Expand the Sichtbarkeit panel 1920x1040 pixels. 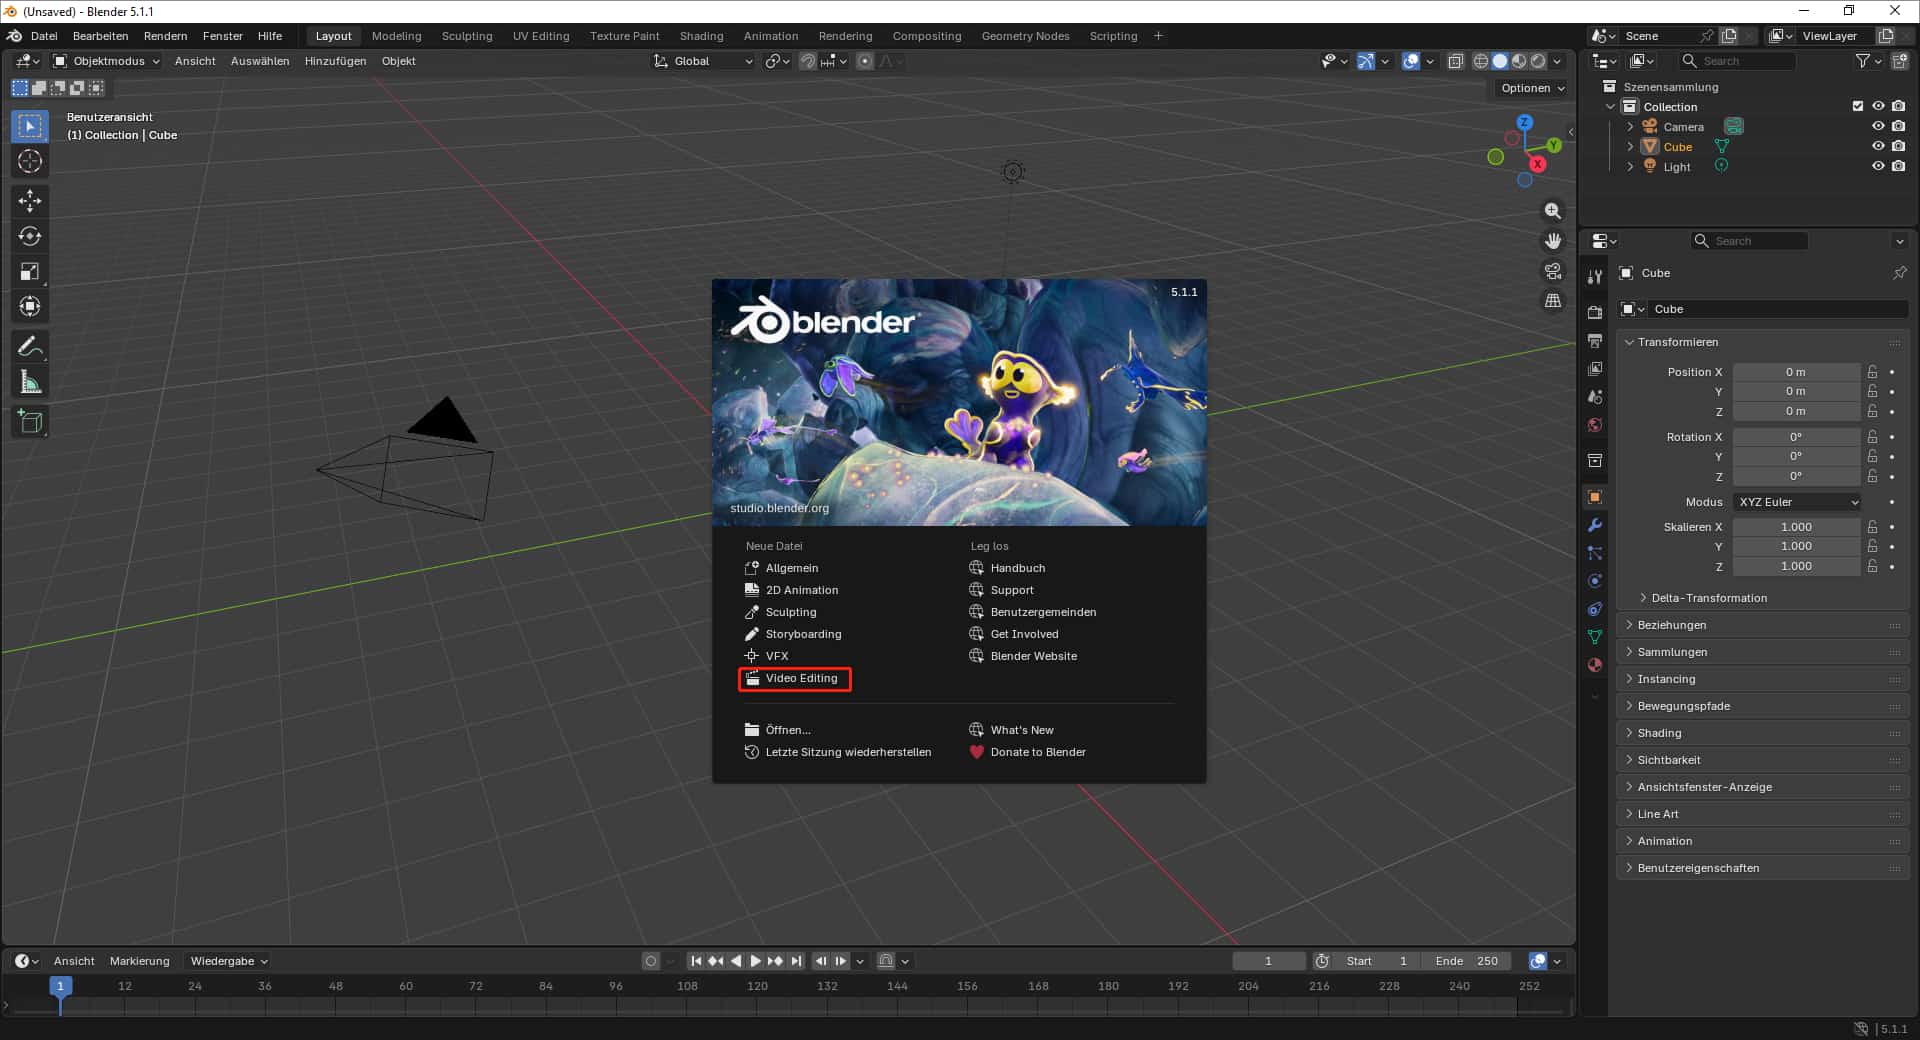[x=1763, y=760]
